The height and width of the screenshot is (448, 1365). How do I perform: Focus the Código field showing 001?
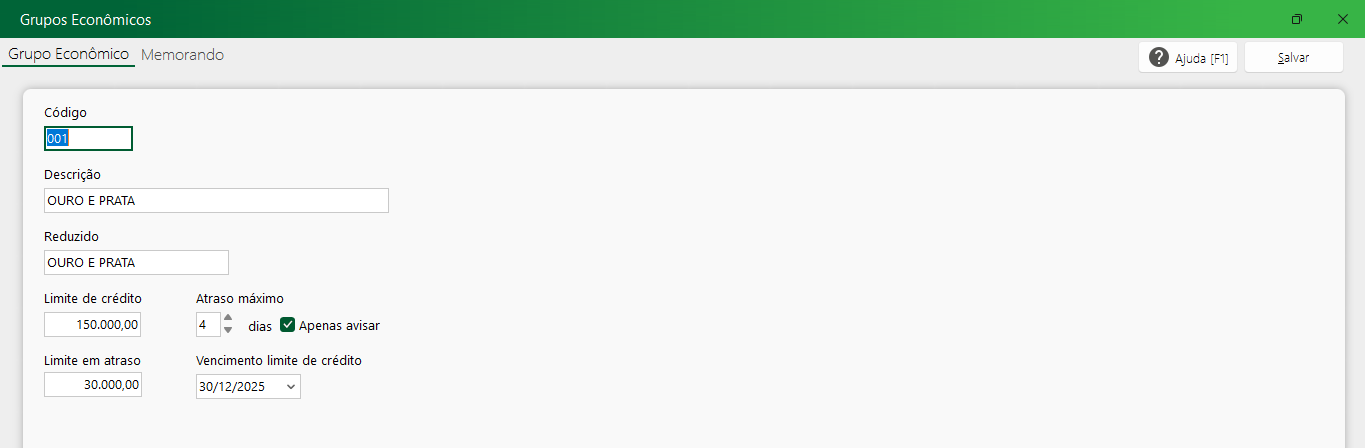pyautogui.click(x=88, y=139)
